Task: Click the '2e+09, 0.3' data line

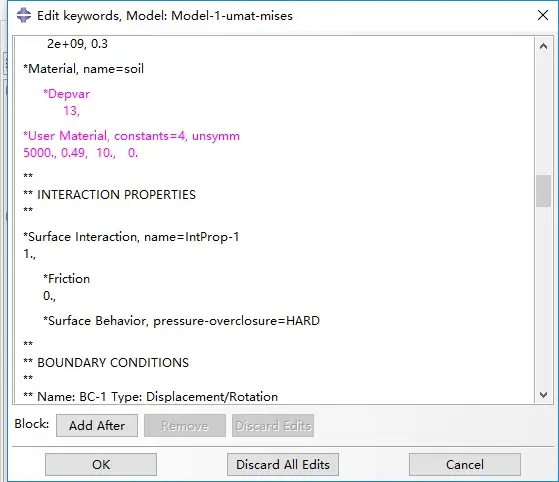Action: [x=77, y=43]
